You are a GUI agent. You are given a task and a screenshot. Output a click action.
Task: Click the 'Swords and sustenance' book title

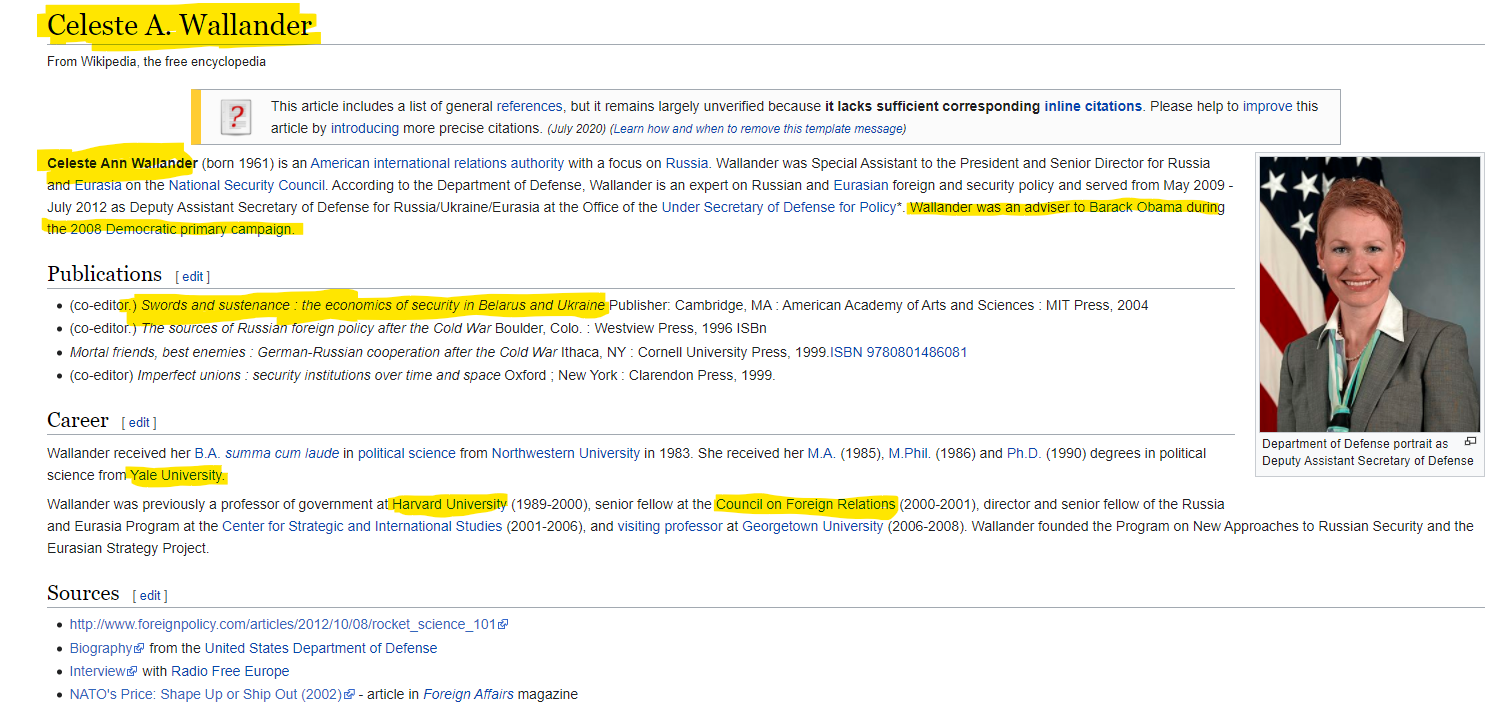click(x=374, y=305)
